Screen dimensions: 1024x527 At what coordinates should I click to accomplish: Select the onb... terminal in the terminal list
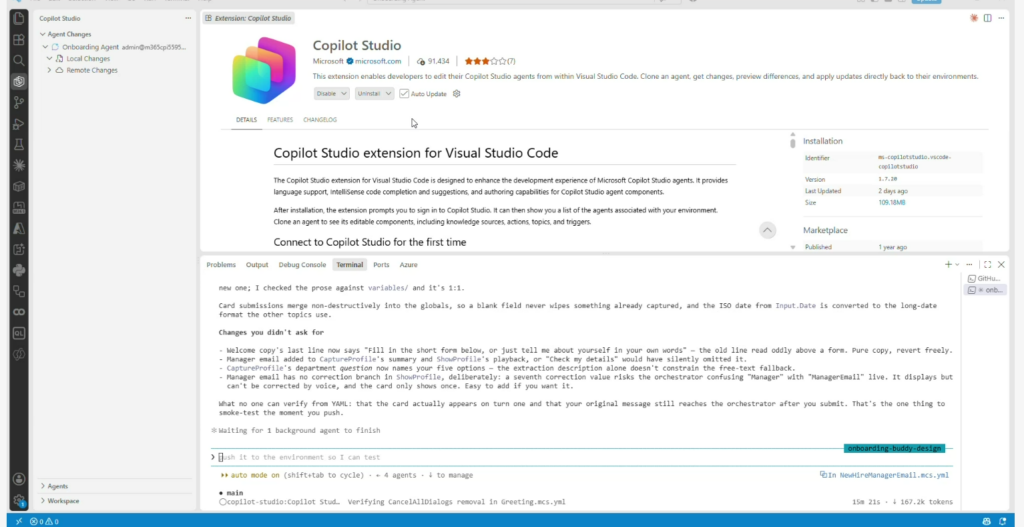[x=985, y=290]
